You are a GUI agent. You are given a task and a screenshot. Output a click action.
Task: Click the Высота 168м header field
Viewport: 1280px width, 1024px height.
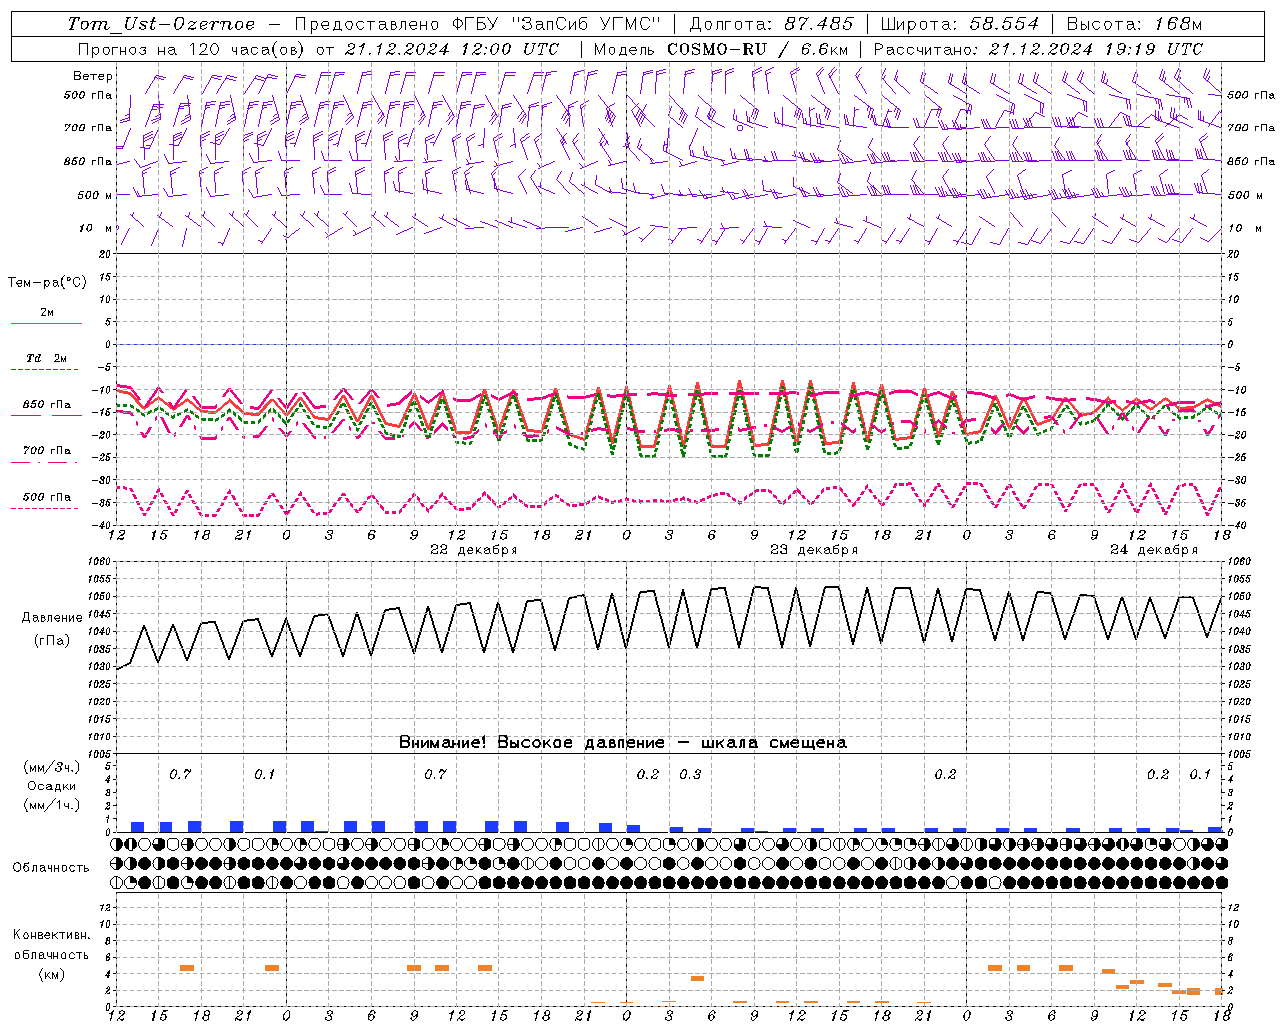pos(1133,24)
